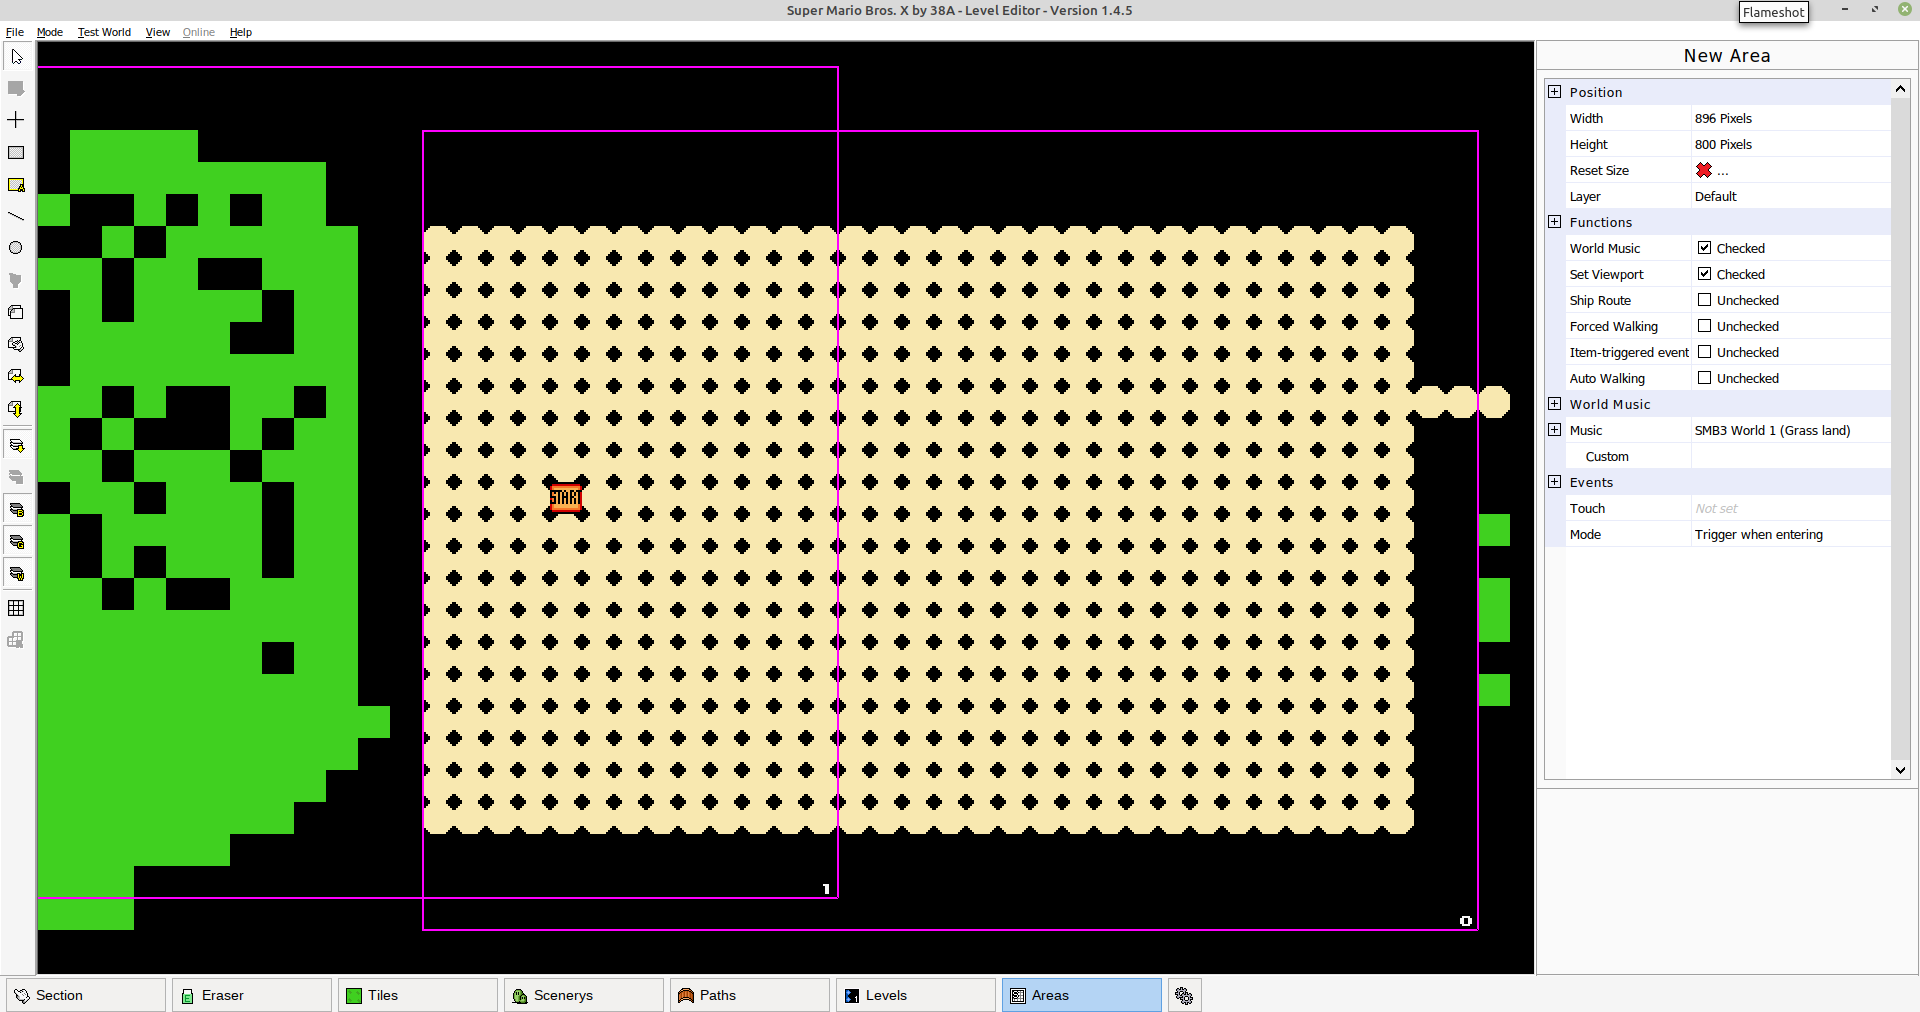1920x1012 pixels.
Task: Select the rectangle tool
Action: (x=16, y=152)
